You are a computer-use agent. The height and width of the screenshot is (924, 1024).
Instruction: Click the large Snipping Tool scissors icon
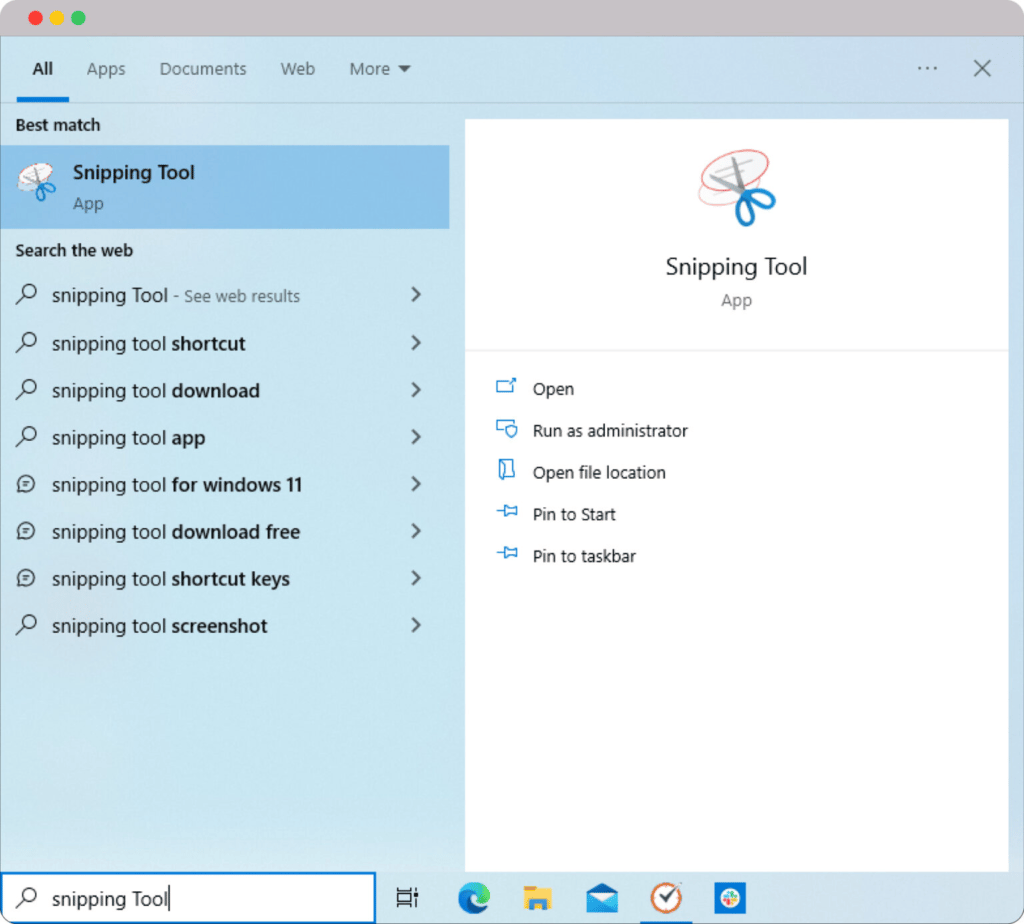point(737,187)
